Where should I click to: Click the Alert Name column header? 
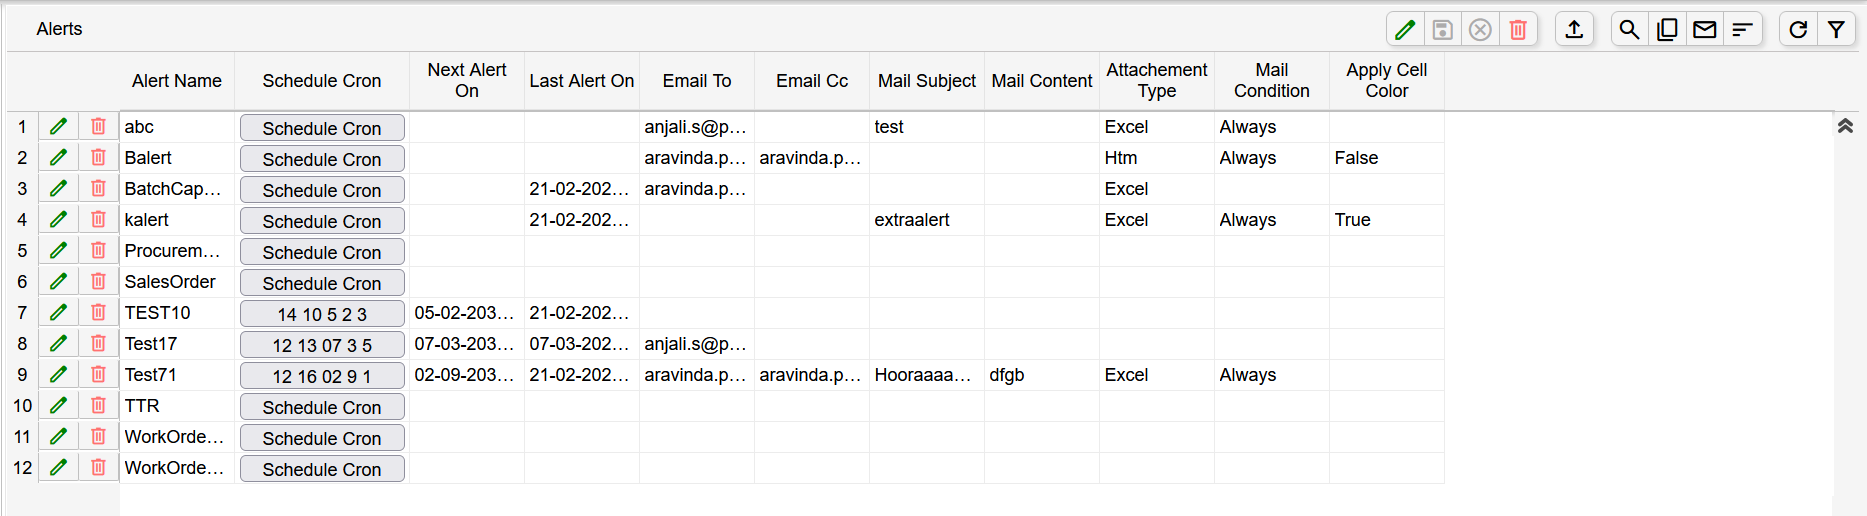point(177,81)
